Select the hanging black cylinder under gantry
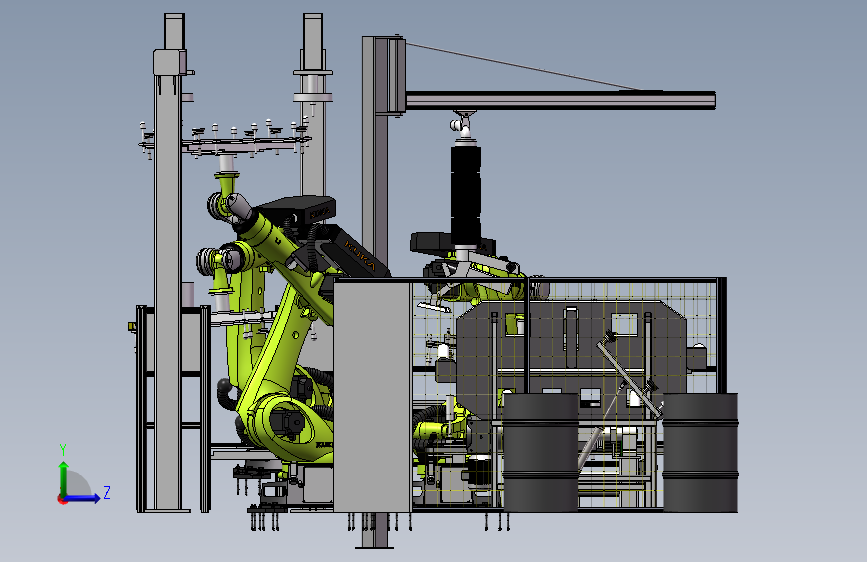 466,194
